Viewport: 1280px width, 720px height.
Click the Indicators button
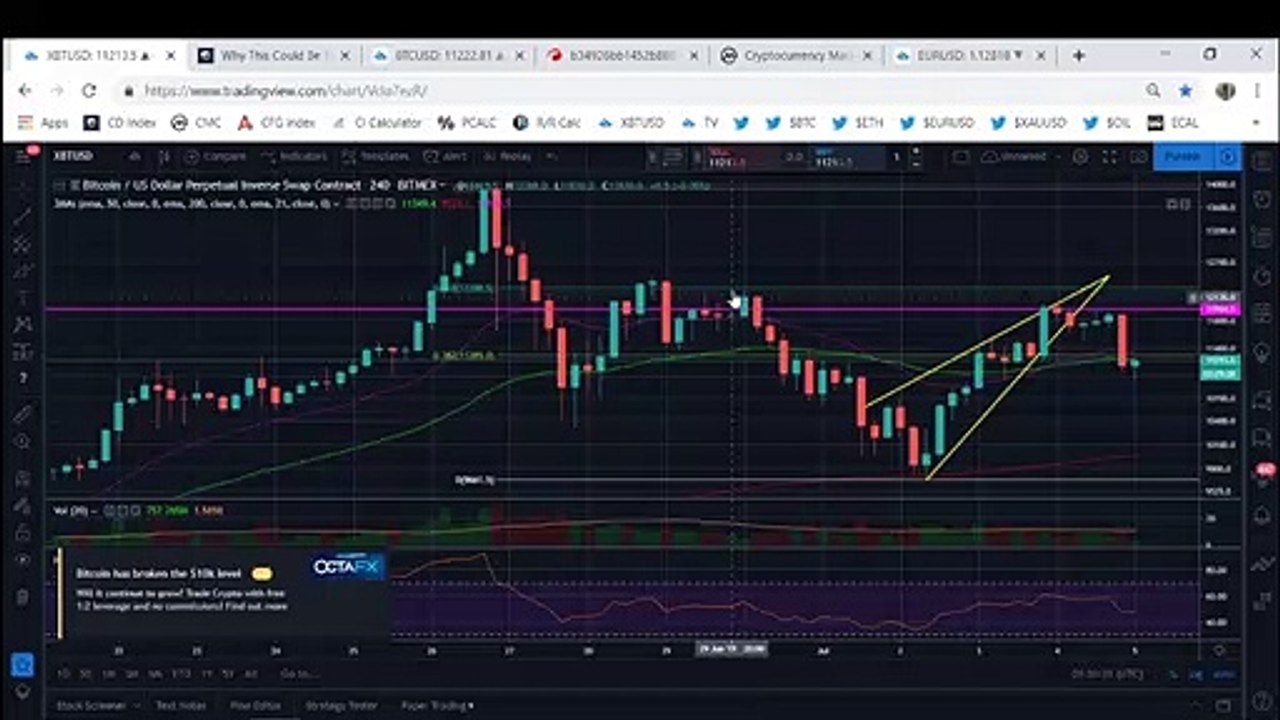click(x=295, y=157)
